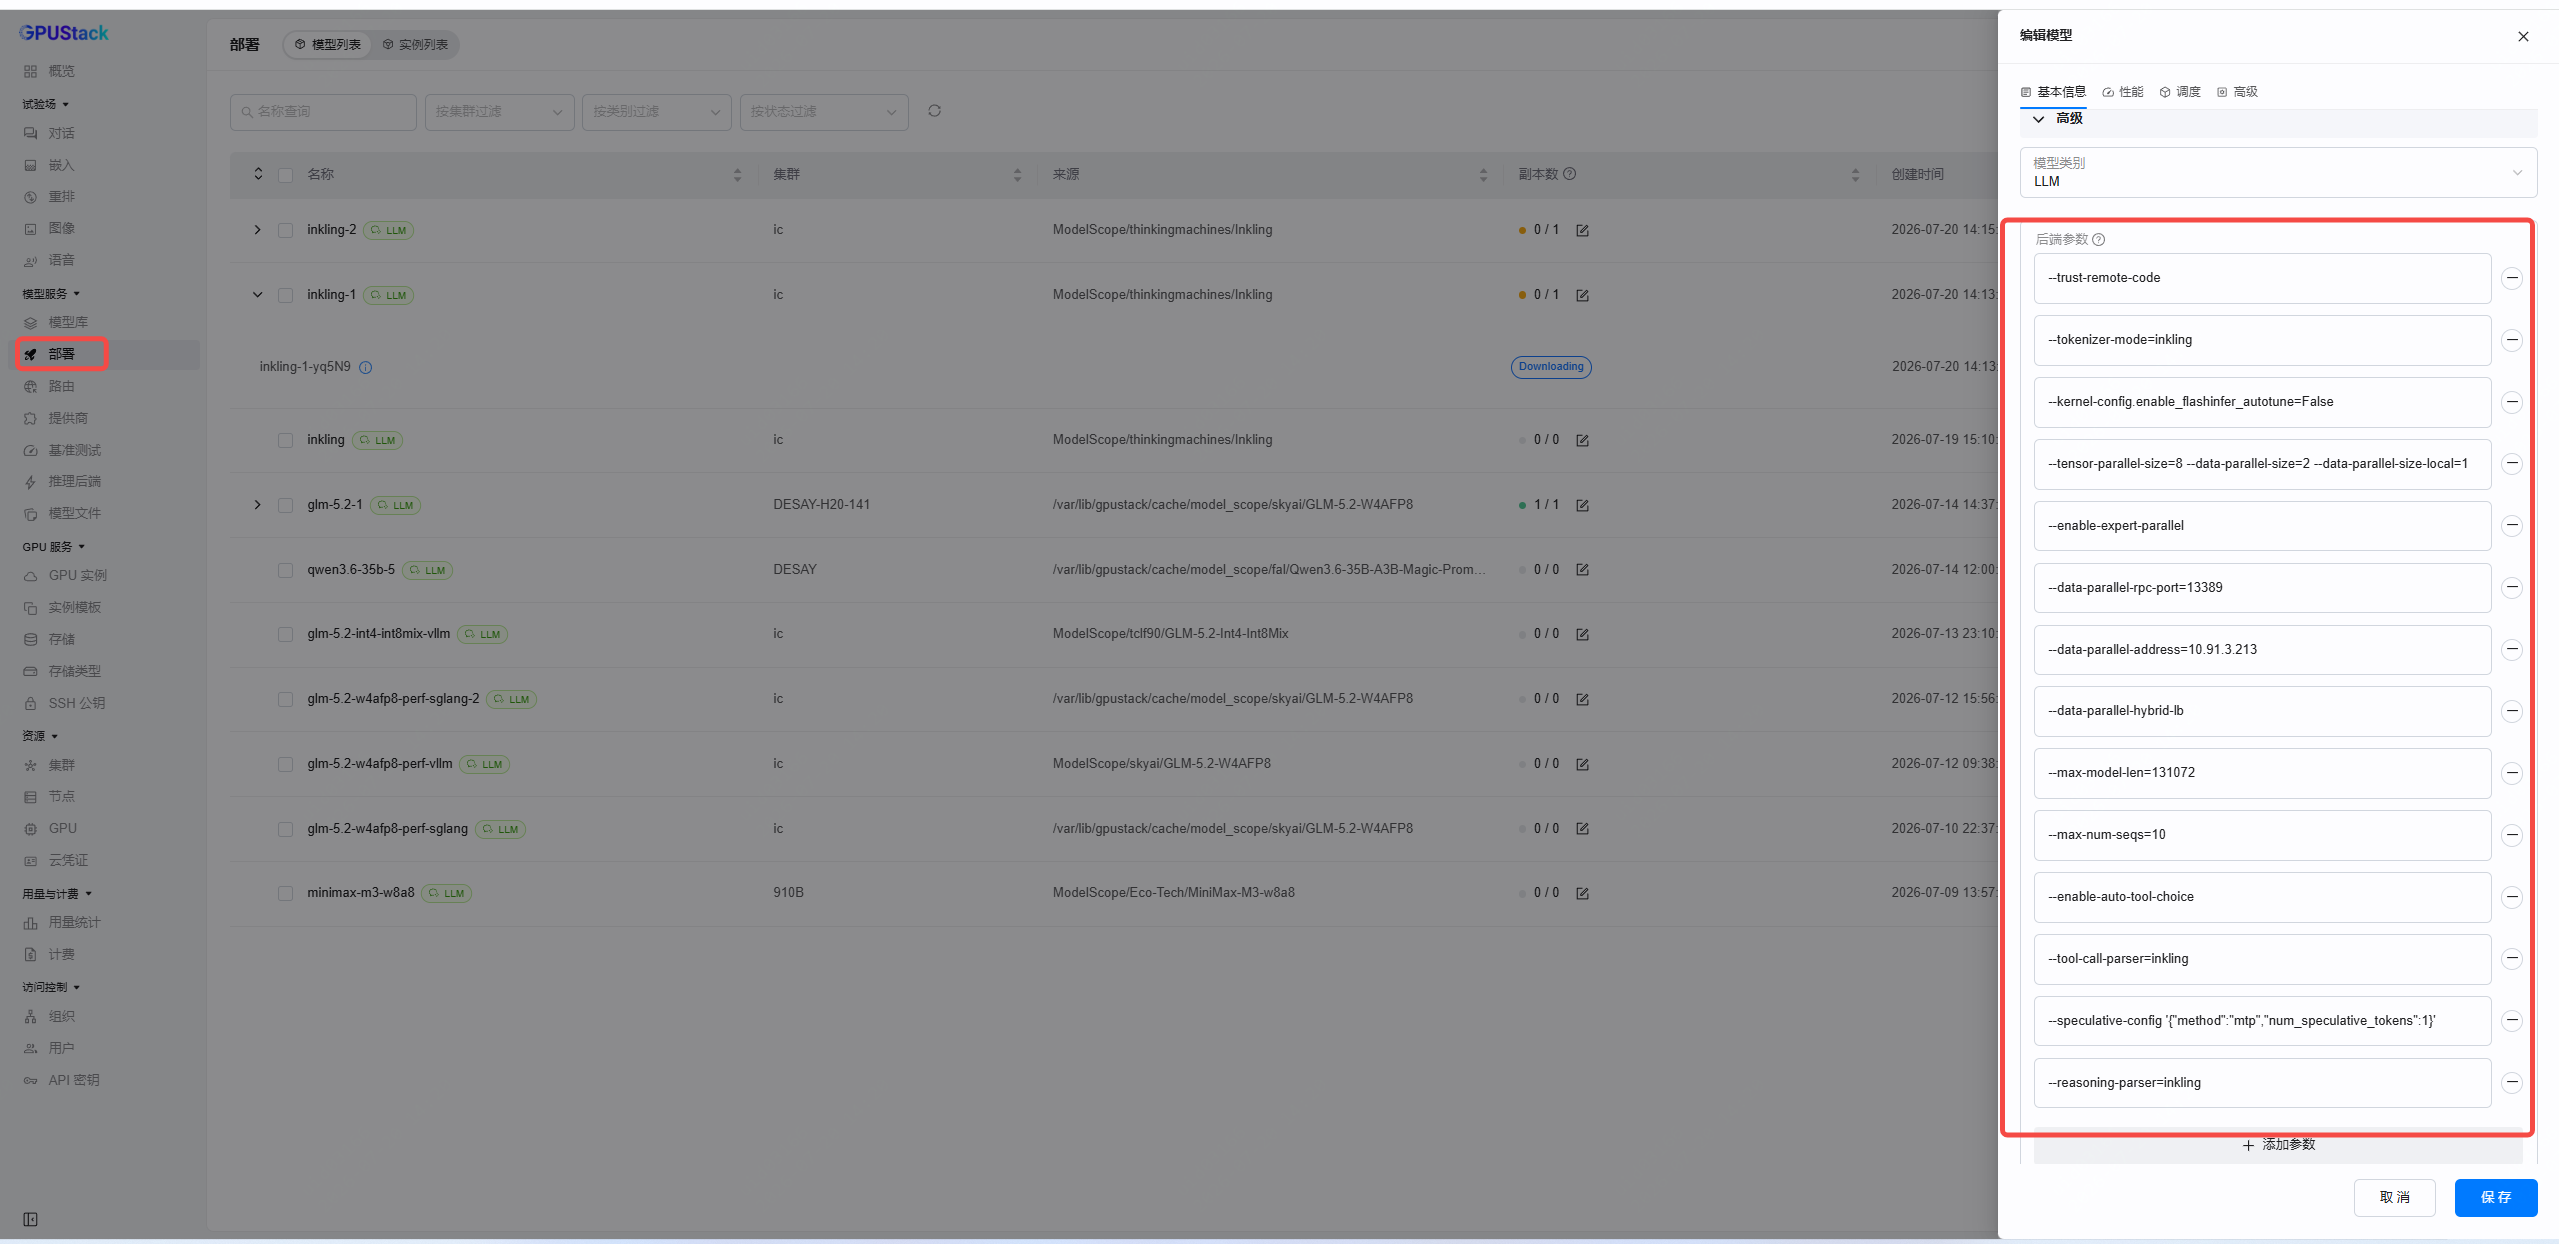This screenshot has width=2559, height=1244.
Task: Click refresh icon next to filters
Action: 934,111
